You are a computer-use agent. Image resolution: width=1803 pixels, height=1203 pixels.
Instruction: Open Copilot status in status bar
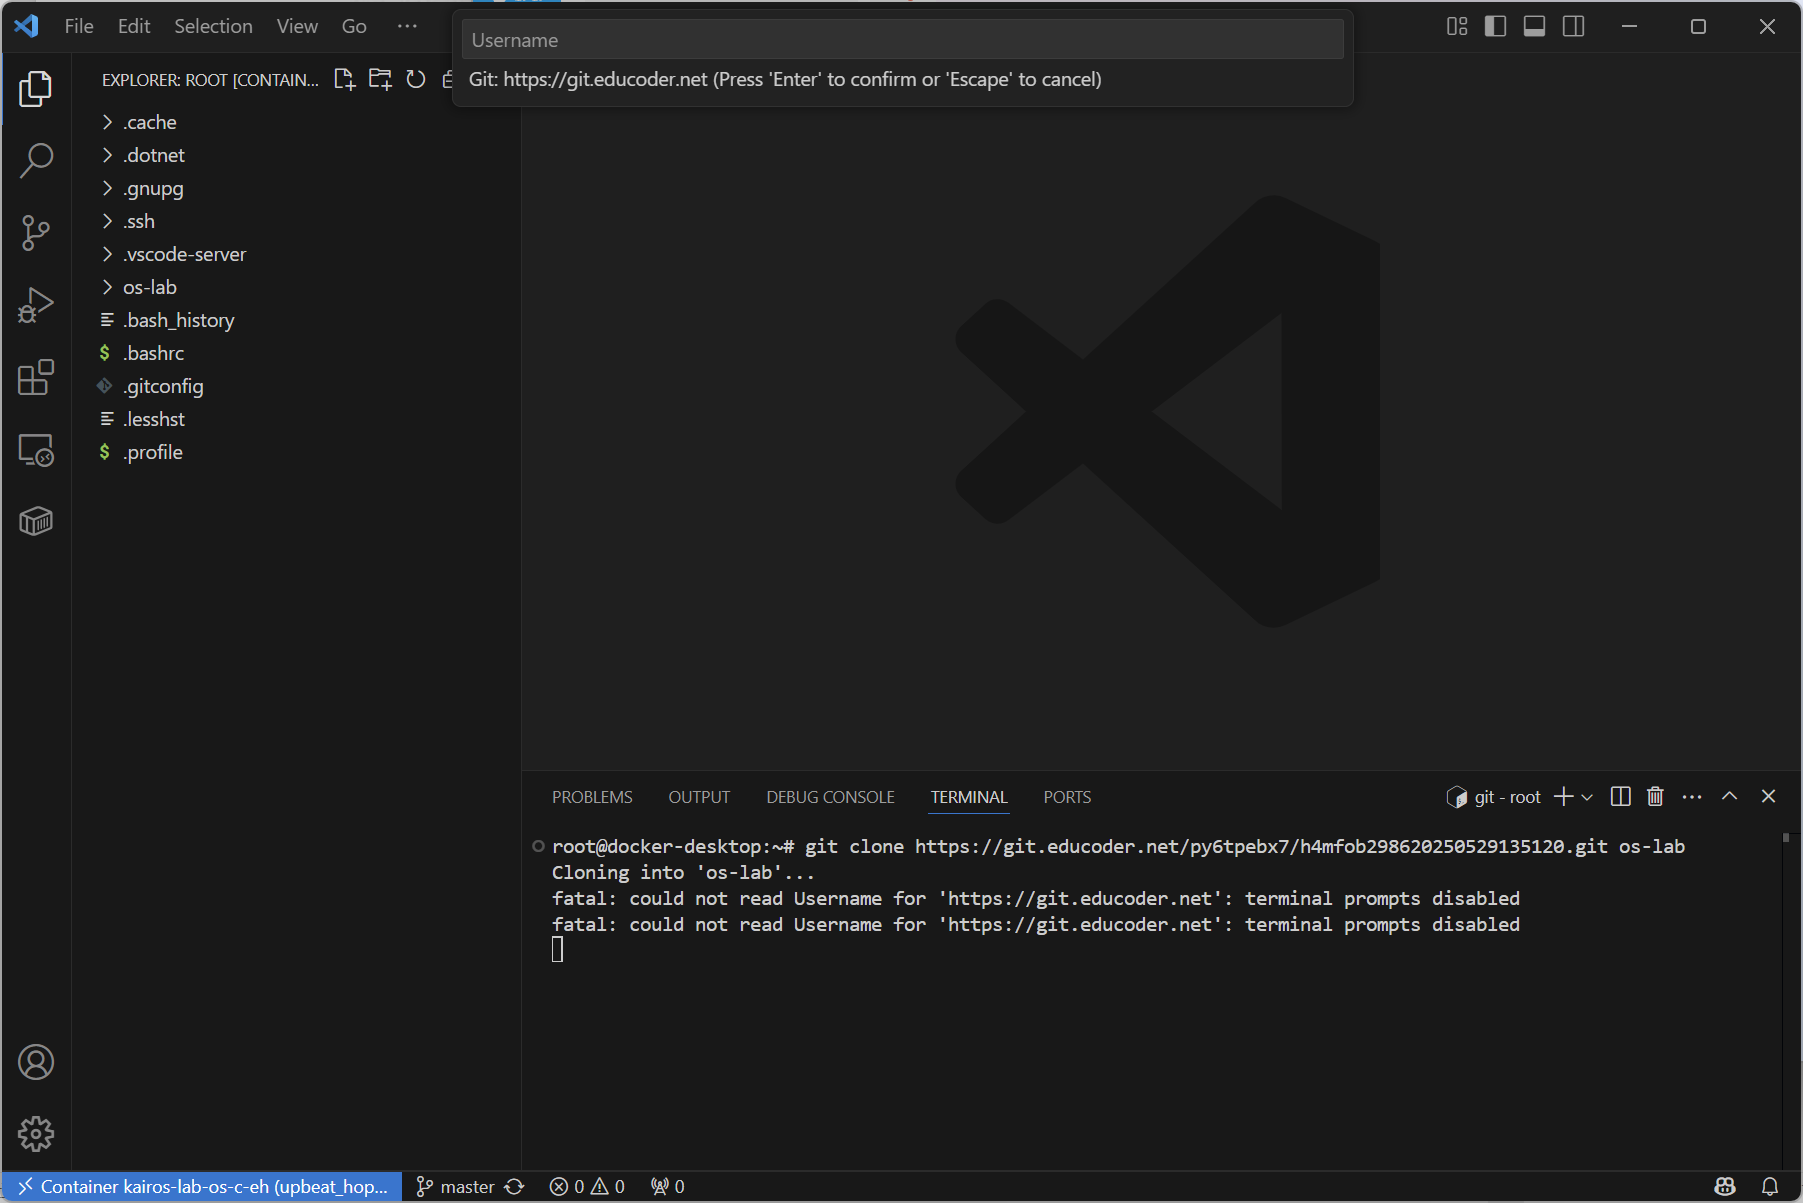pos(1725,1187)
